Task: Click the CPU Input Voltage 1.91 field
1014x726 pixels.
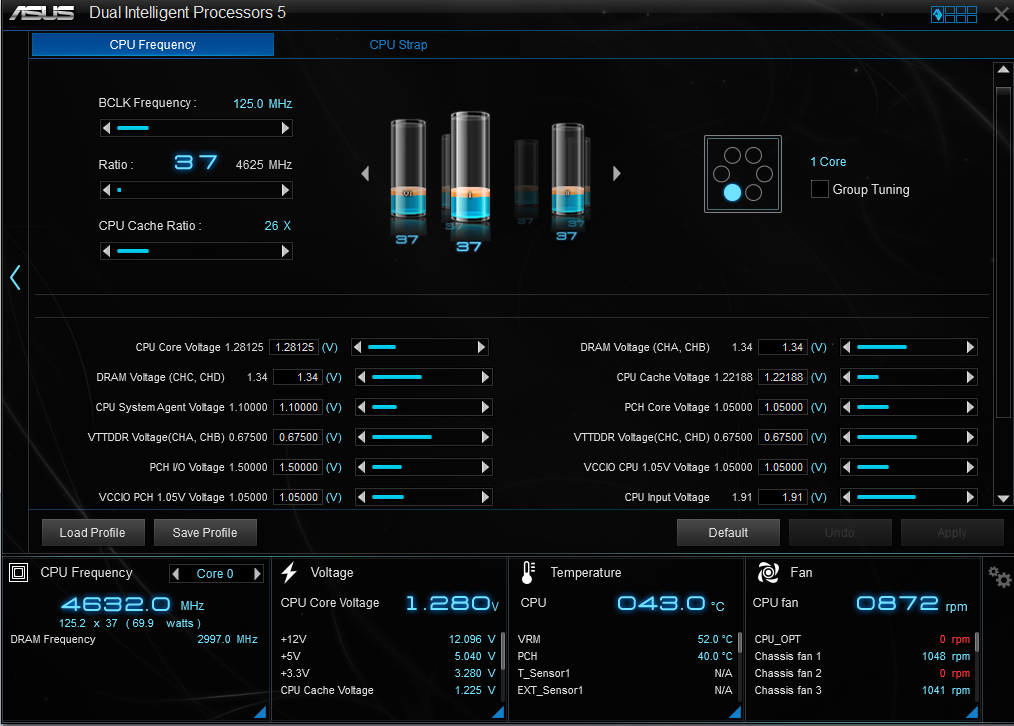Action: point(783,497)
